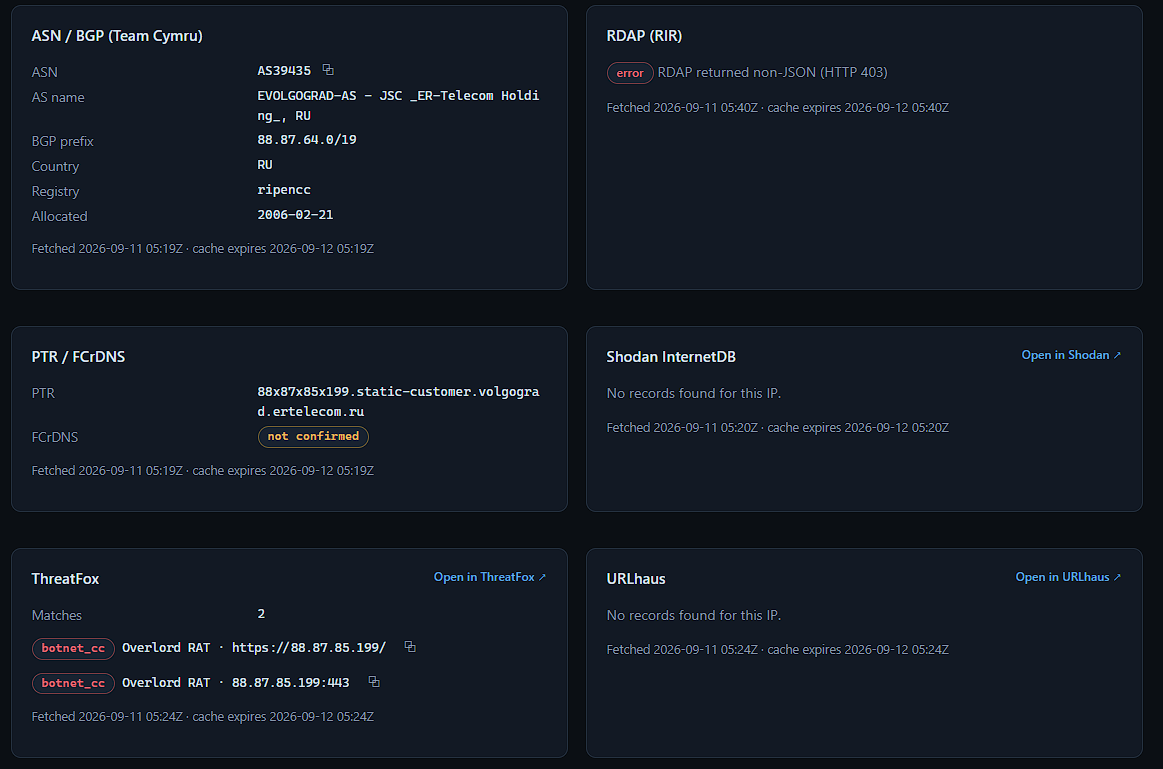Click the botnet_cc tag beside 88.87.85.199:443
This screenshot has height=769, width=1163.
pyautogui.click(x=73, y=683)
